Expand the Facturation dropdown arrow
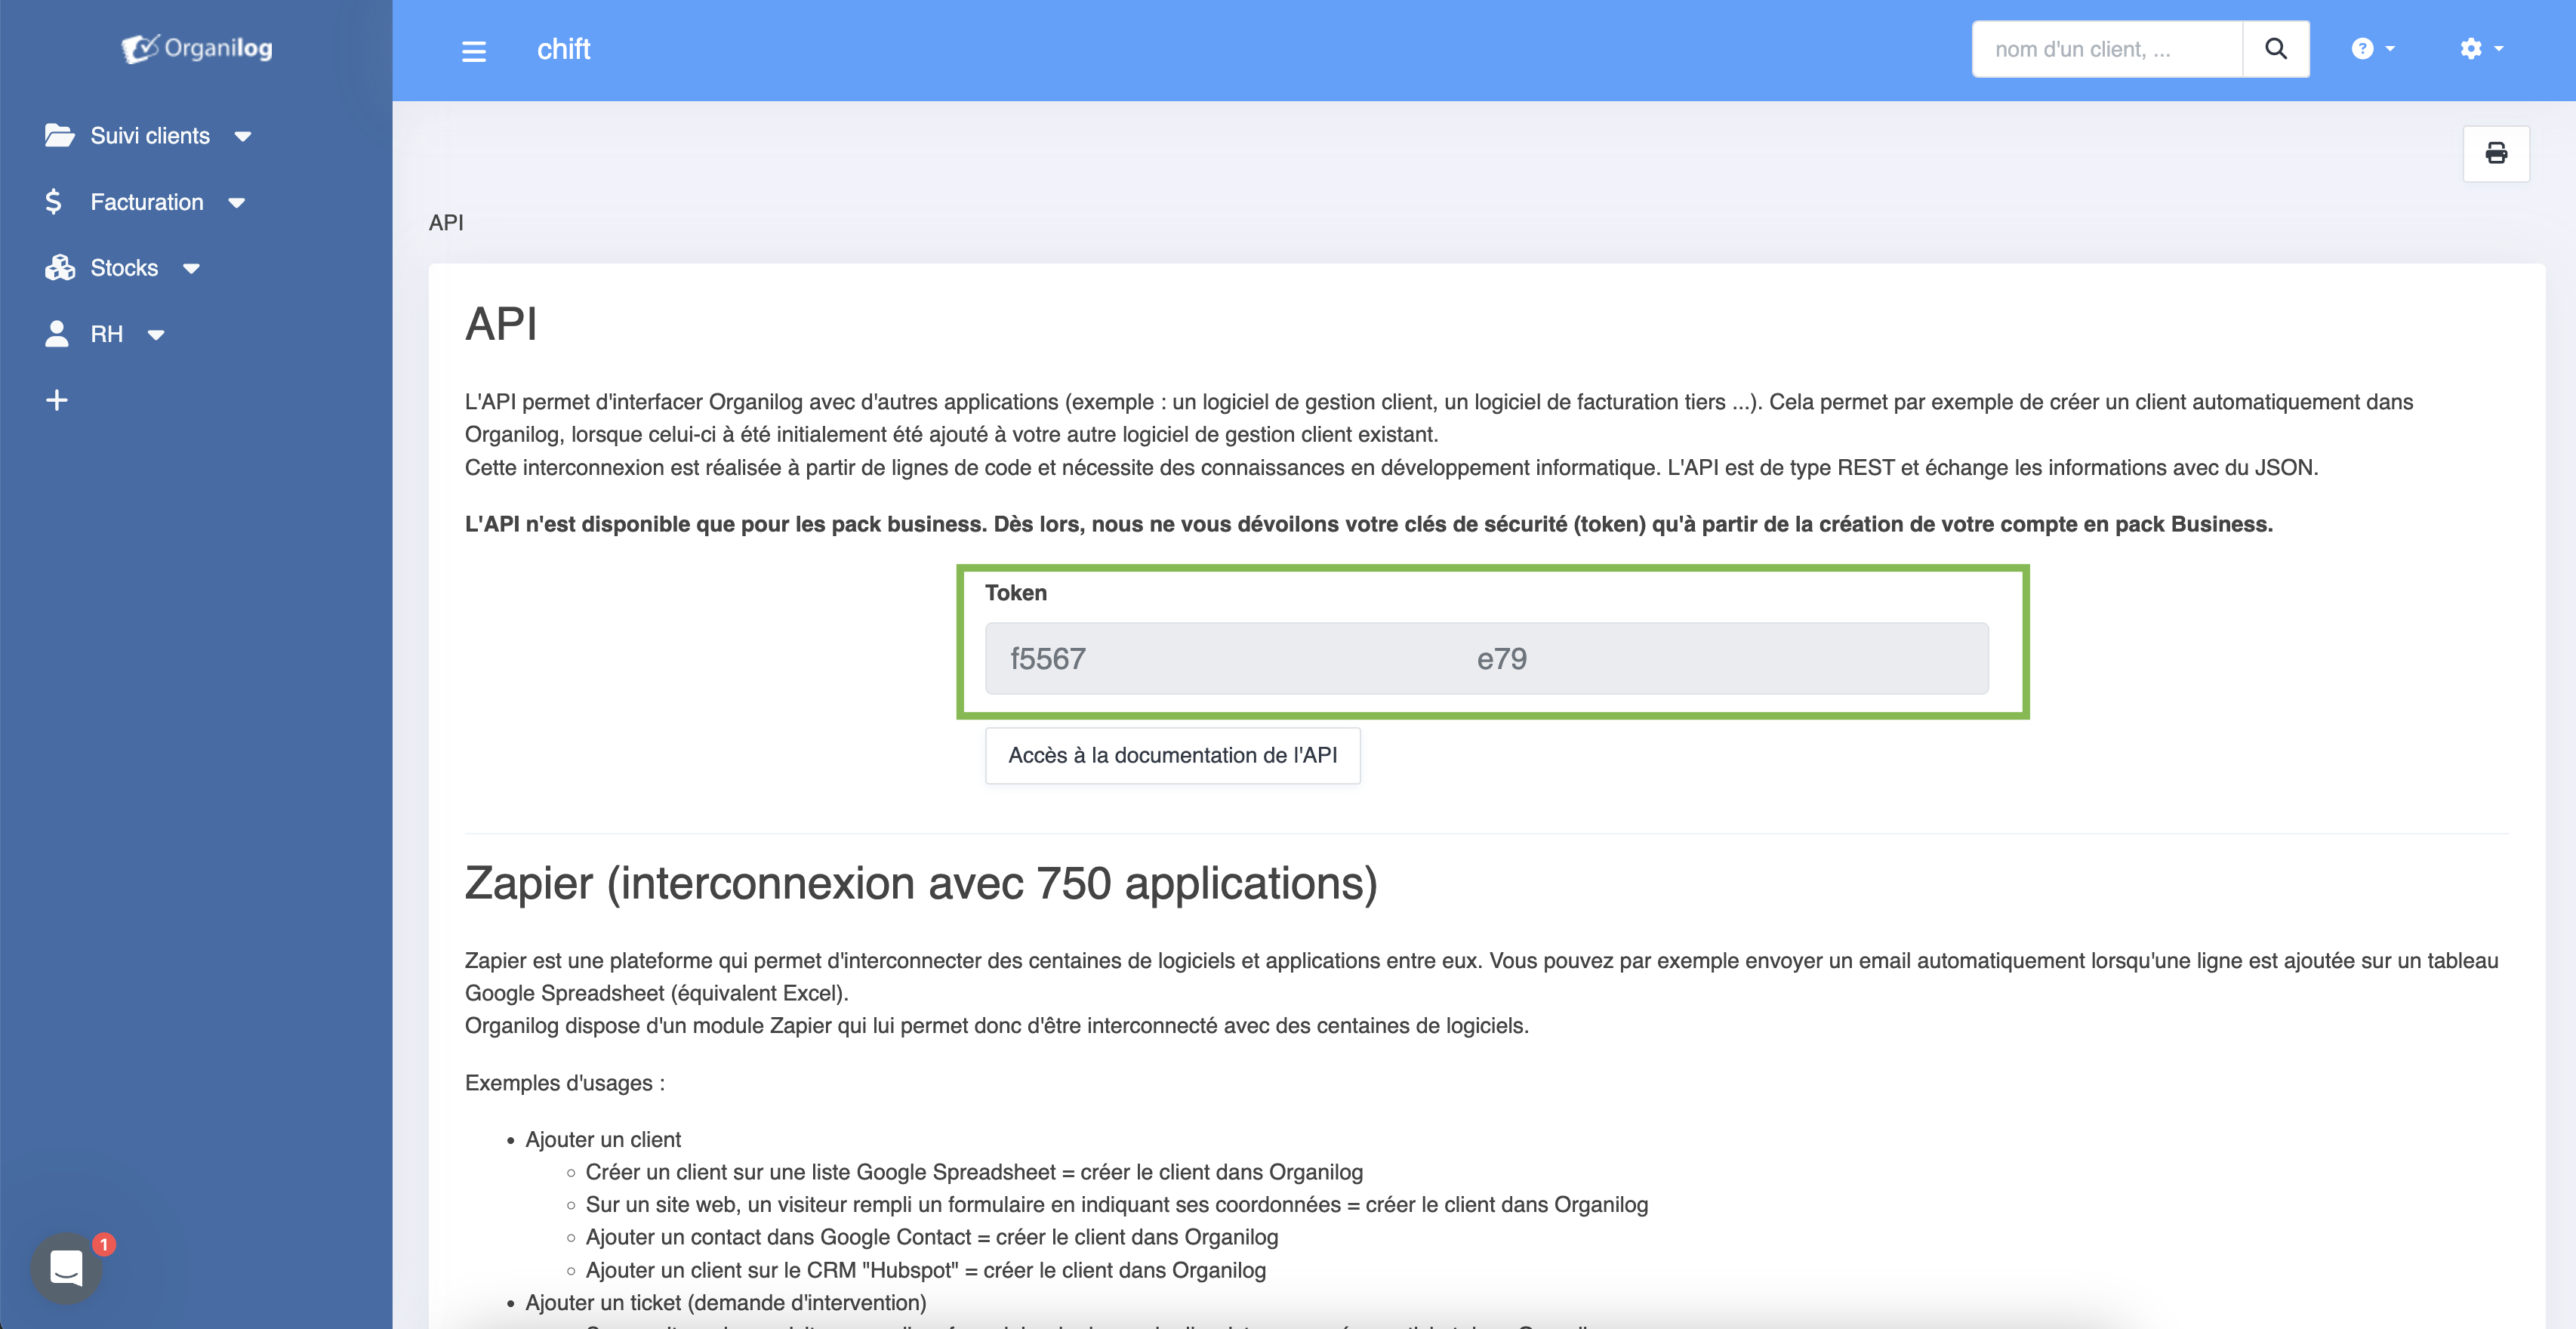Image resolution: width=2576 pixels, height=1329 pixels. 237,203
